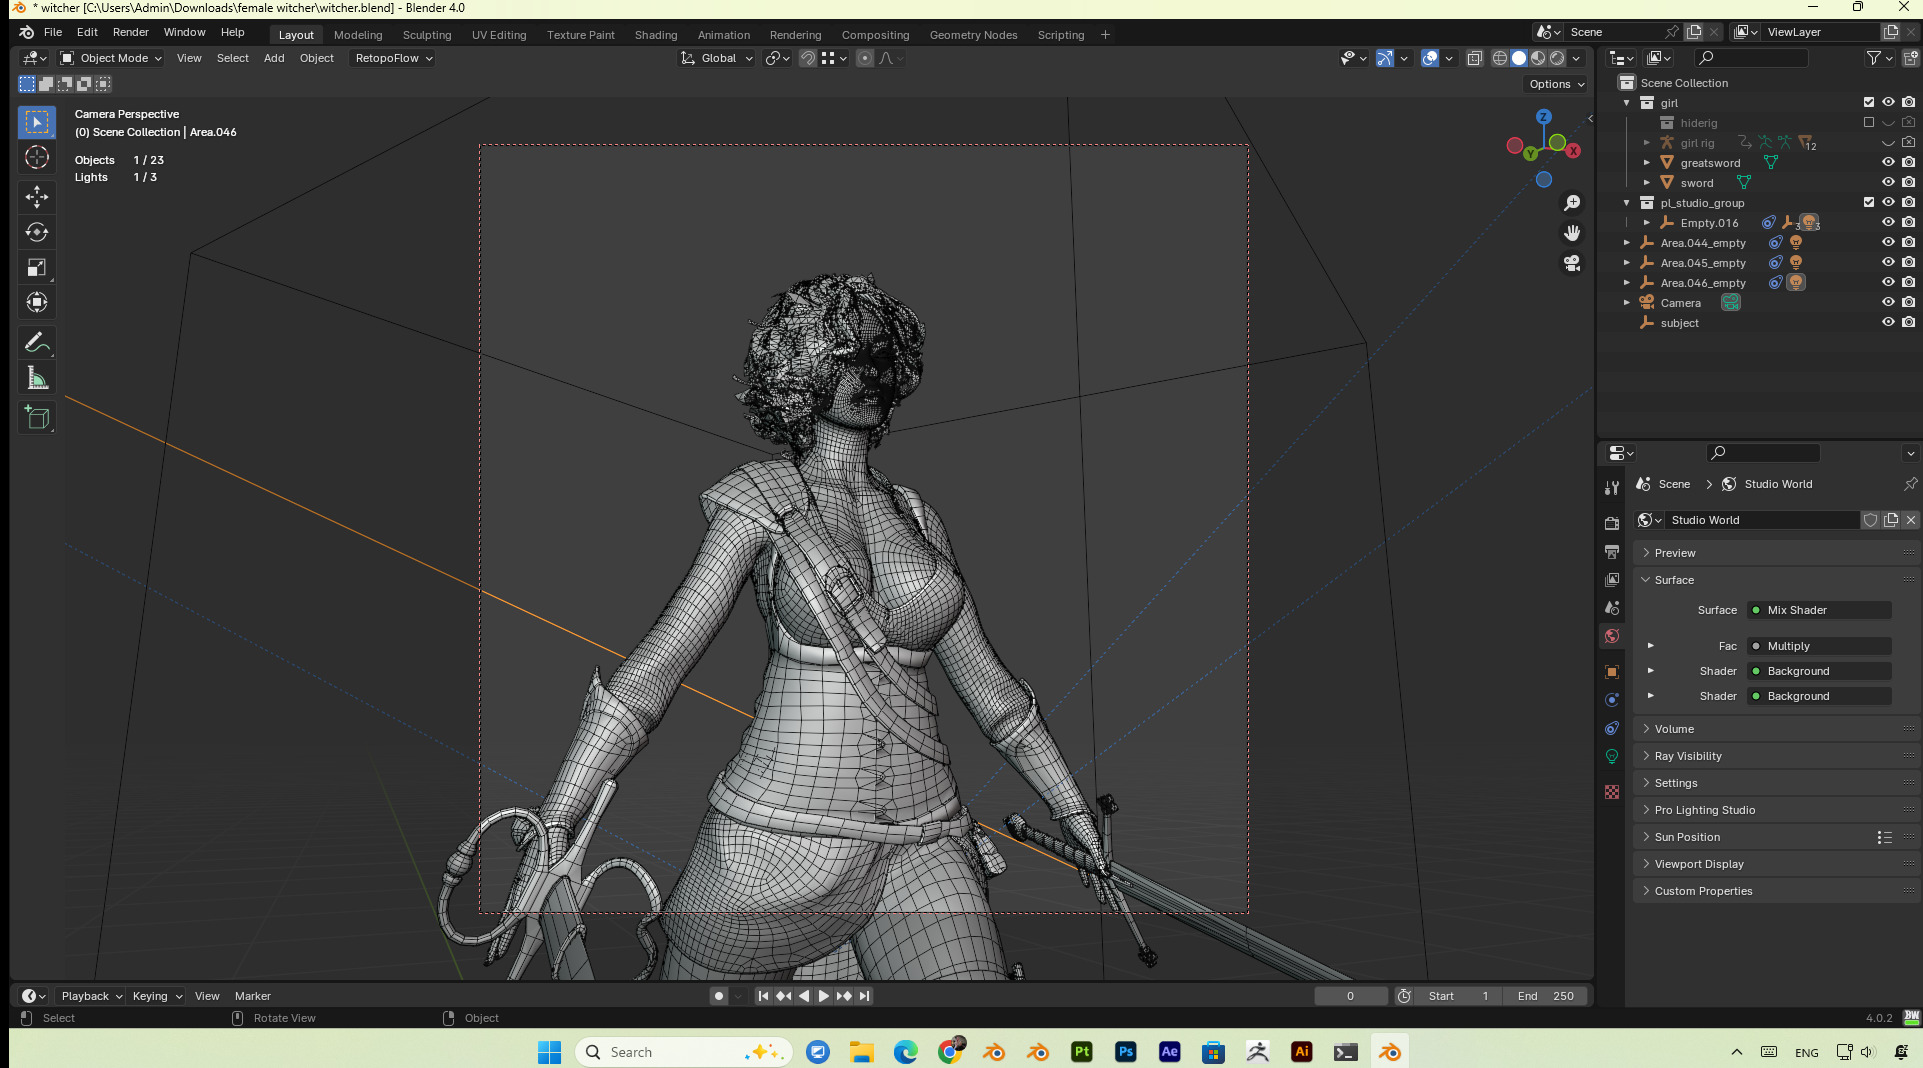This screenshot has height=1068, width=1923.
Task: Open the Scene properties tab
Action: (x=1611, y=607)
